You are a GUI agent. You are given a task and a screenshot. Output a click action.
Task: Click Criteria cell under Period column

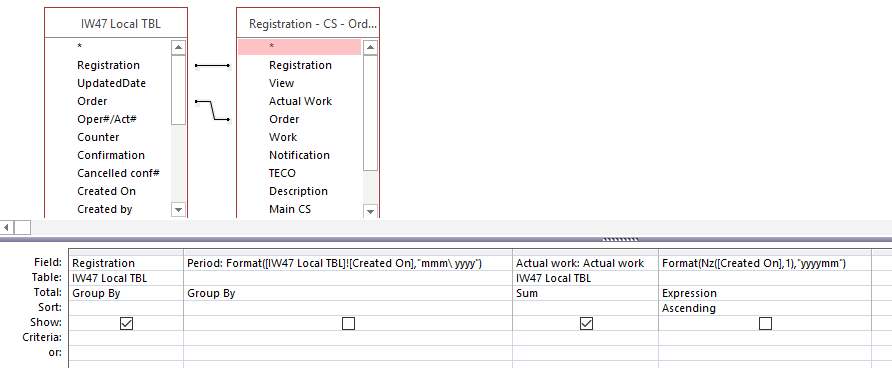click(x=348, y=338)
